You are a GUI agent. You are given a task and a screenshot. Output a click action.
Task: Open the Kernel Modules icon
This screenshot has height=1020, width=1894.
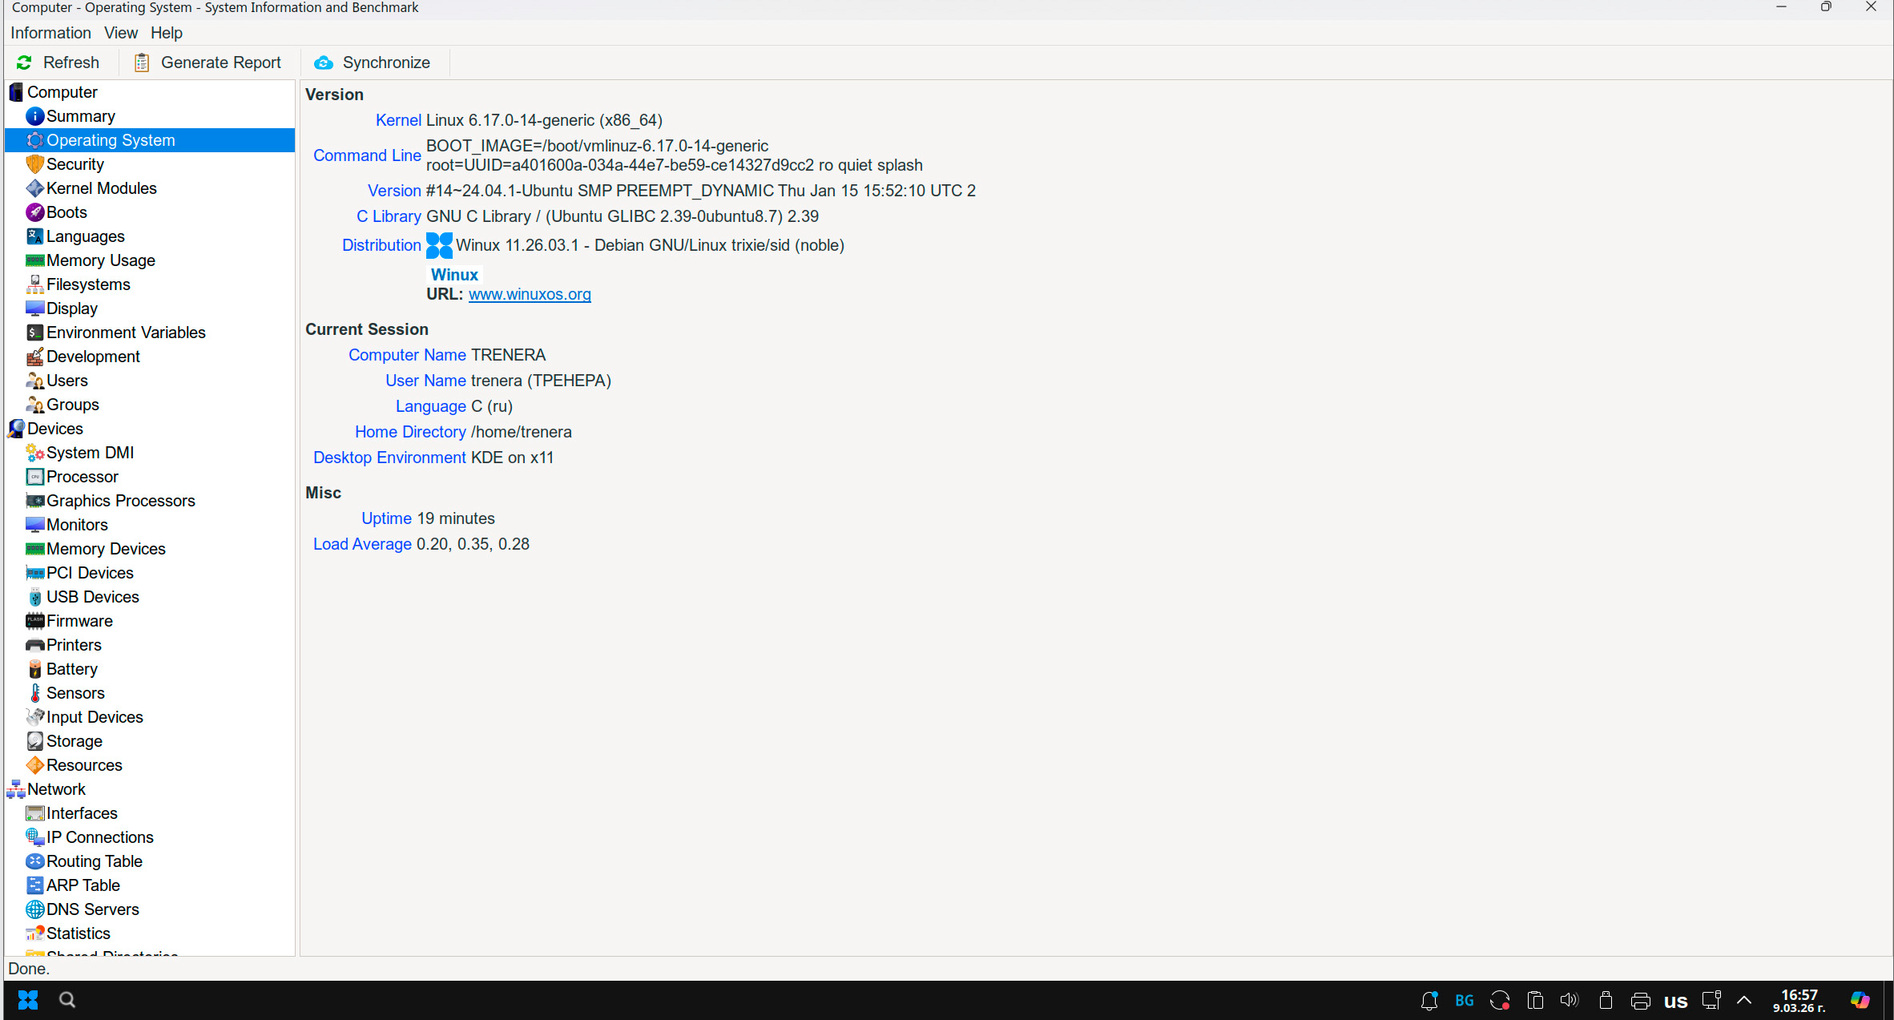35,188
